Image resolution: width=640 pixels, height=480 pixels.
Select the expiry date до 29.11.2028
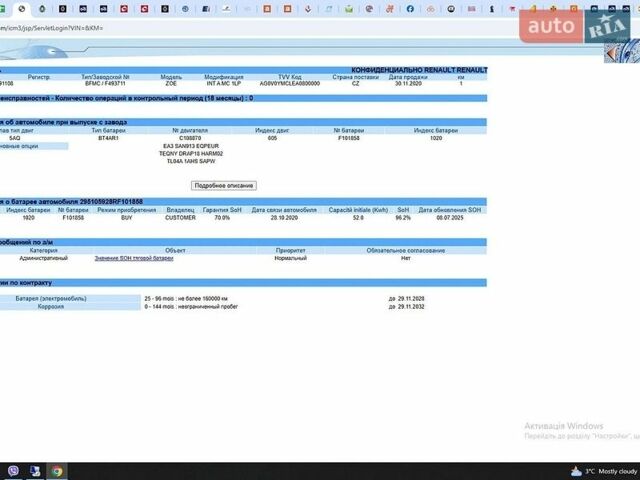coord(407,298)
